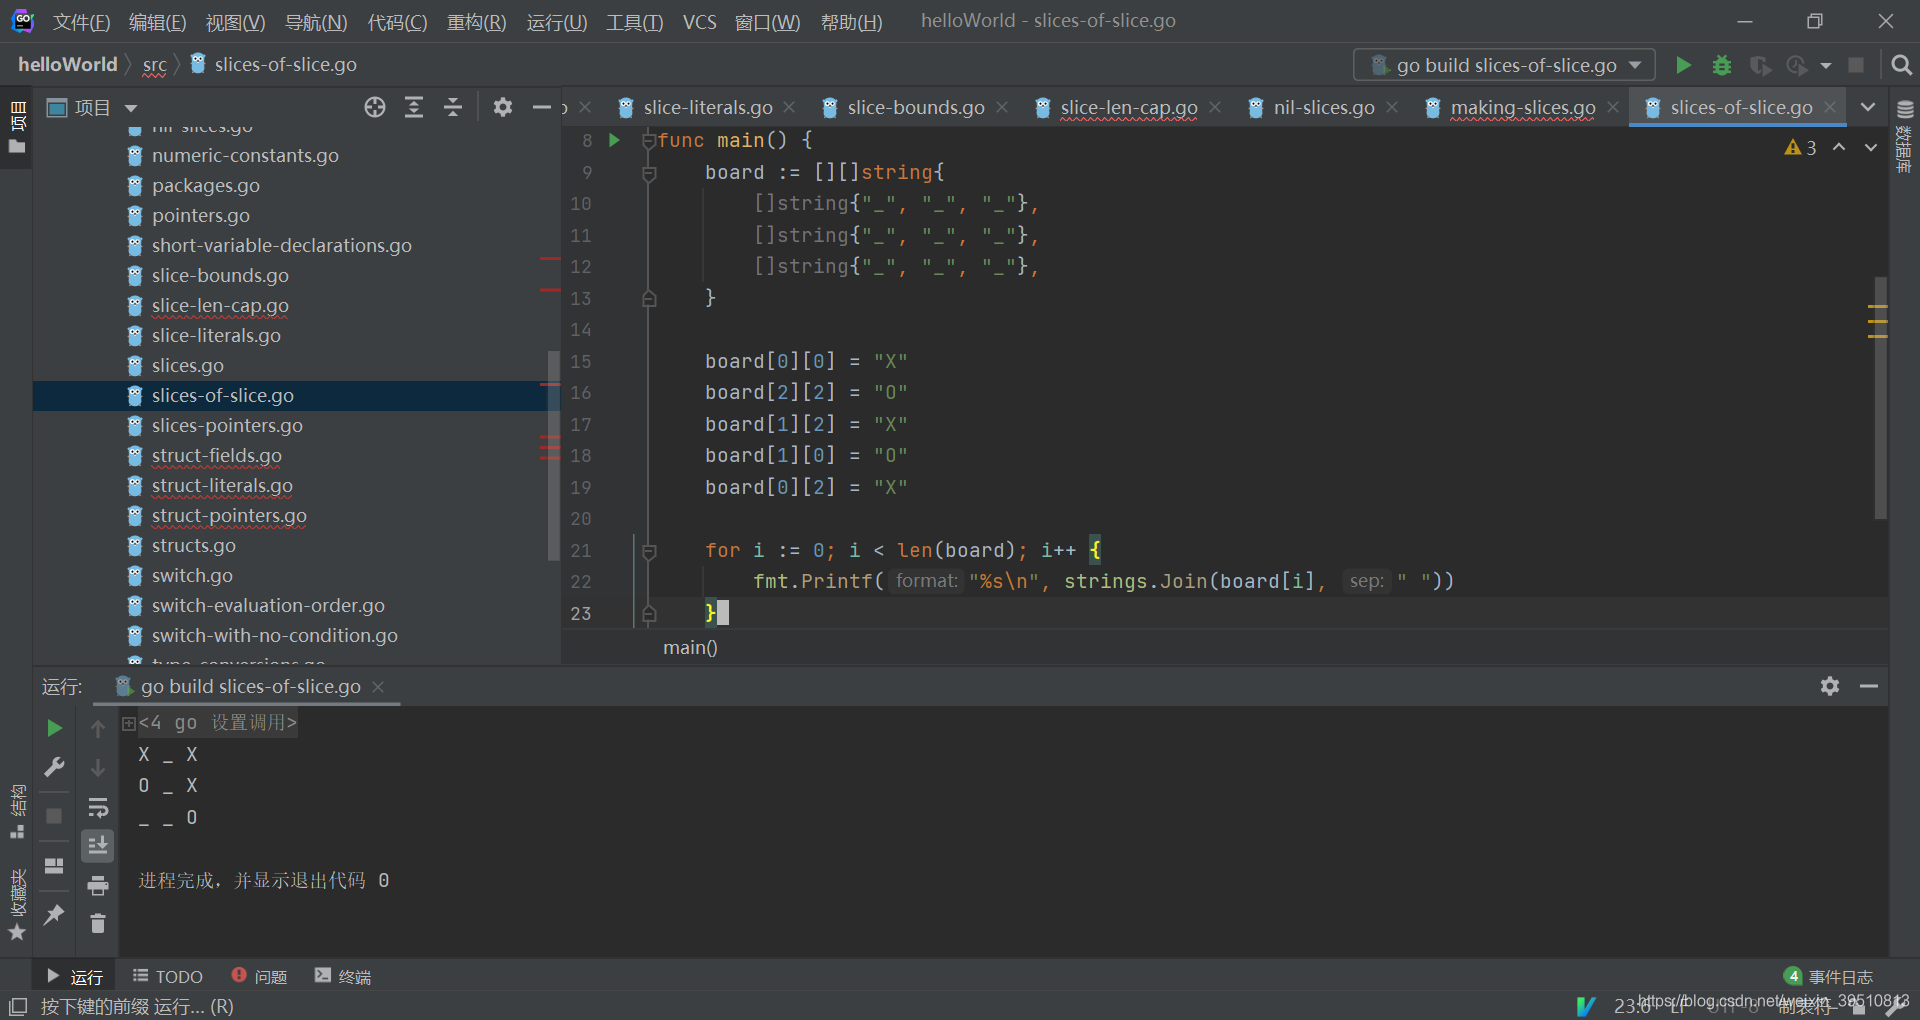1920x1020 pixels.
Task: Switch to slice-literals.go tab
Action: pyautogui.click(x=708, y=107)
